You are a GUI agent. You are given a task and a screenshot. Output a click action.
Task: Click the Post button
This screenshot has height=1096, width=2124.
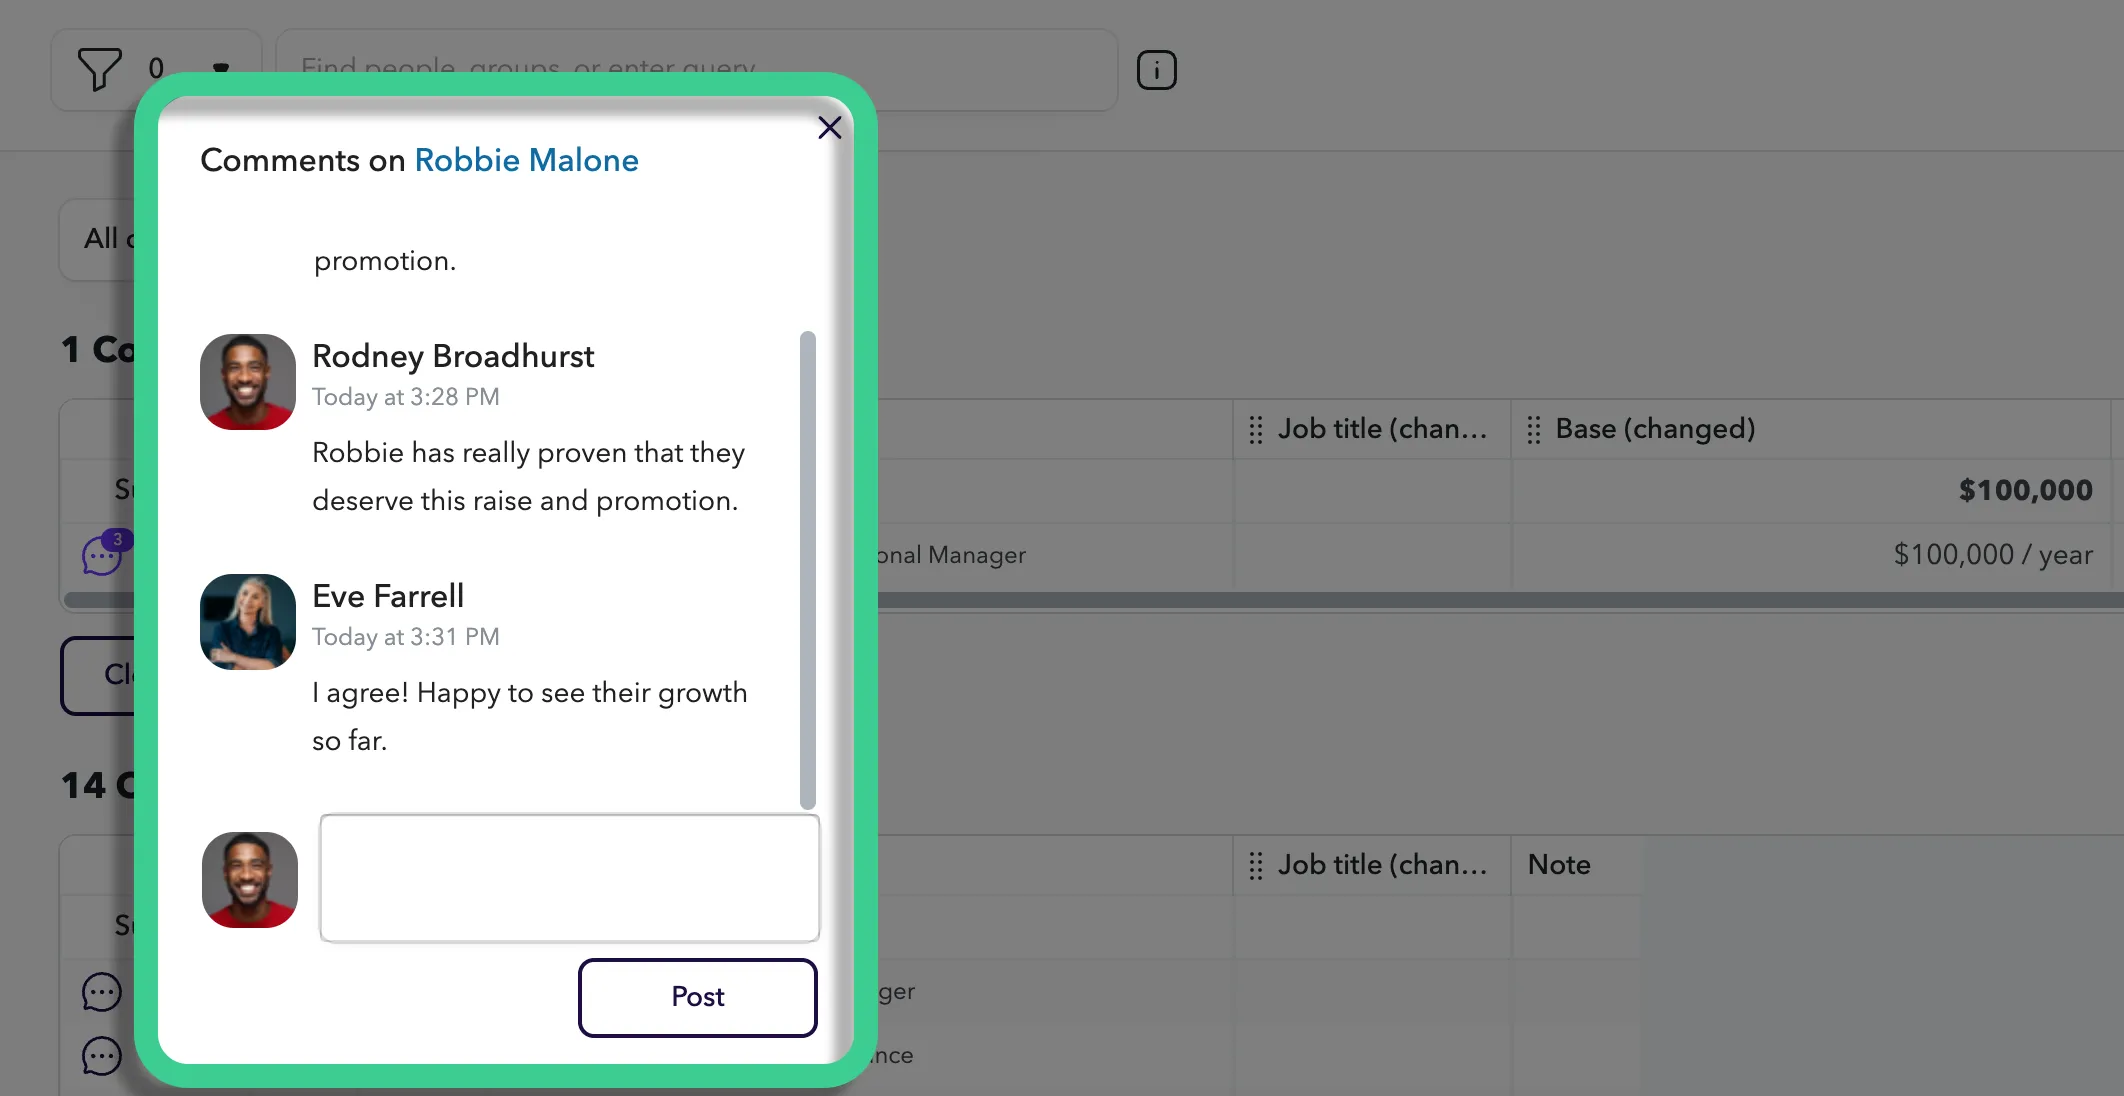(697, 997)
